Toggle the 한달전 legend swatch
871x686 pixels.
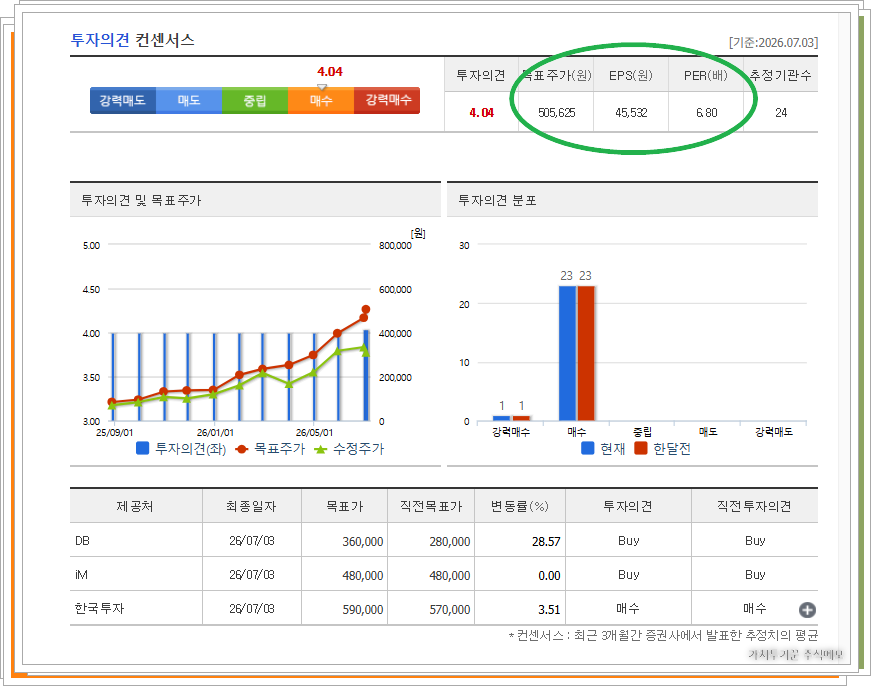pos(641,448)
